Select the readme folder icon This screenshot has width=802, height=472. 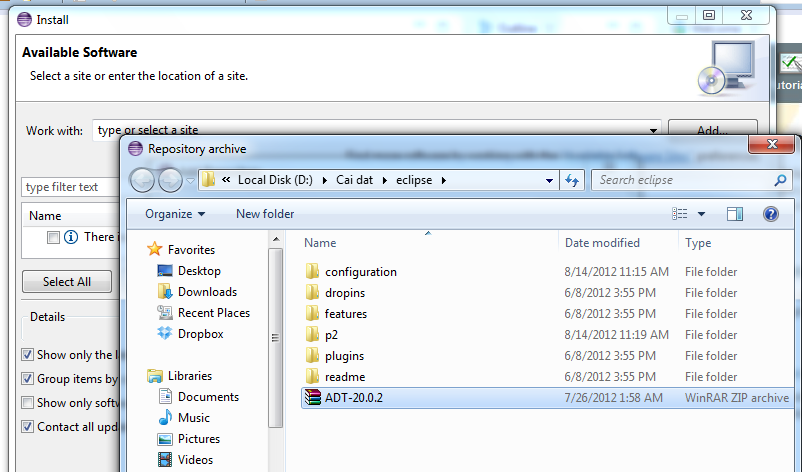coord(313,376)
